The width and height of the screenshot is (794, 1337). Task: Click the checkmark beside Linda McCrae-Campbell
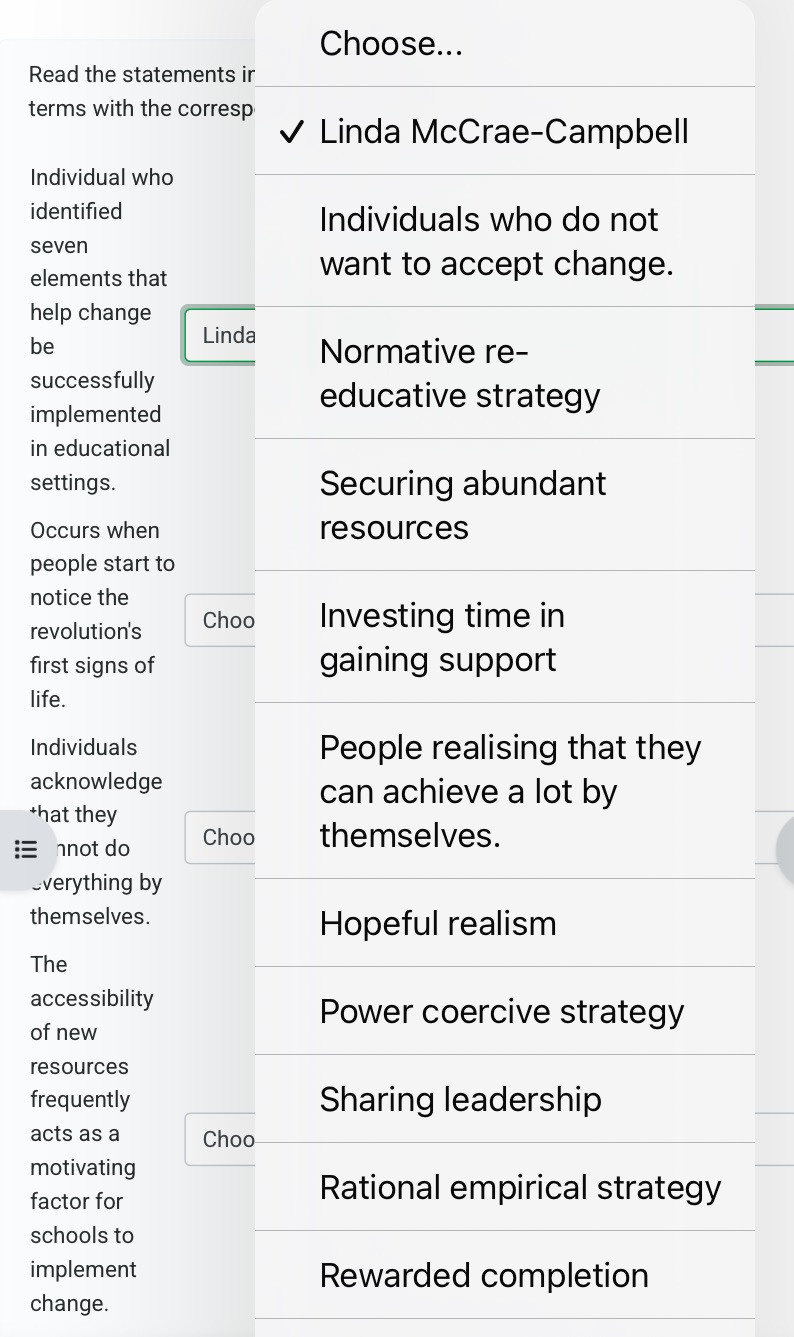click(291, 131)
